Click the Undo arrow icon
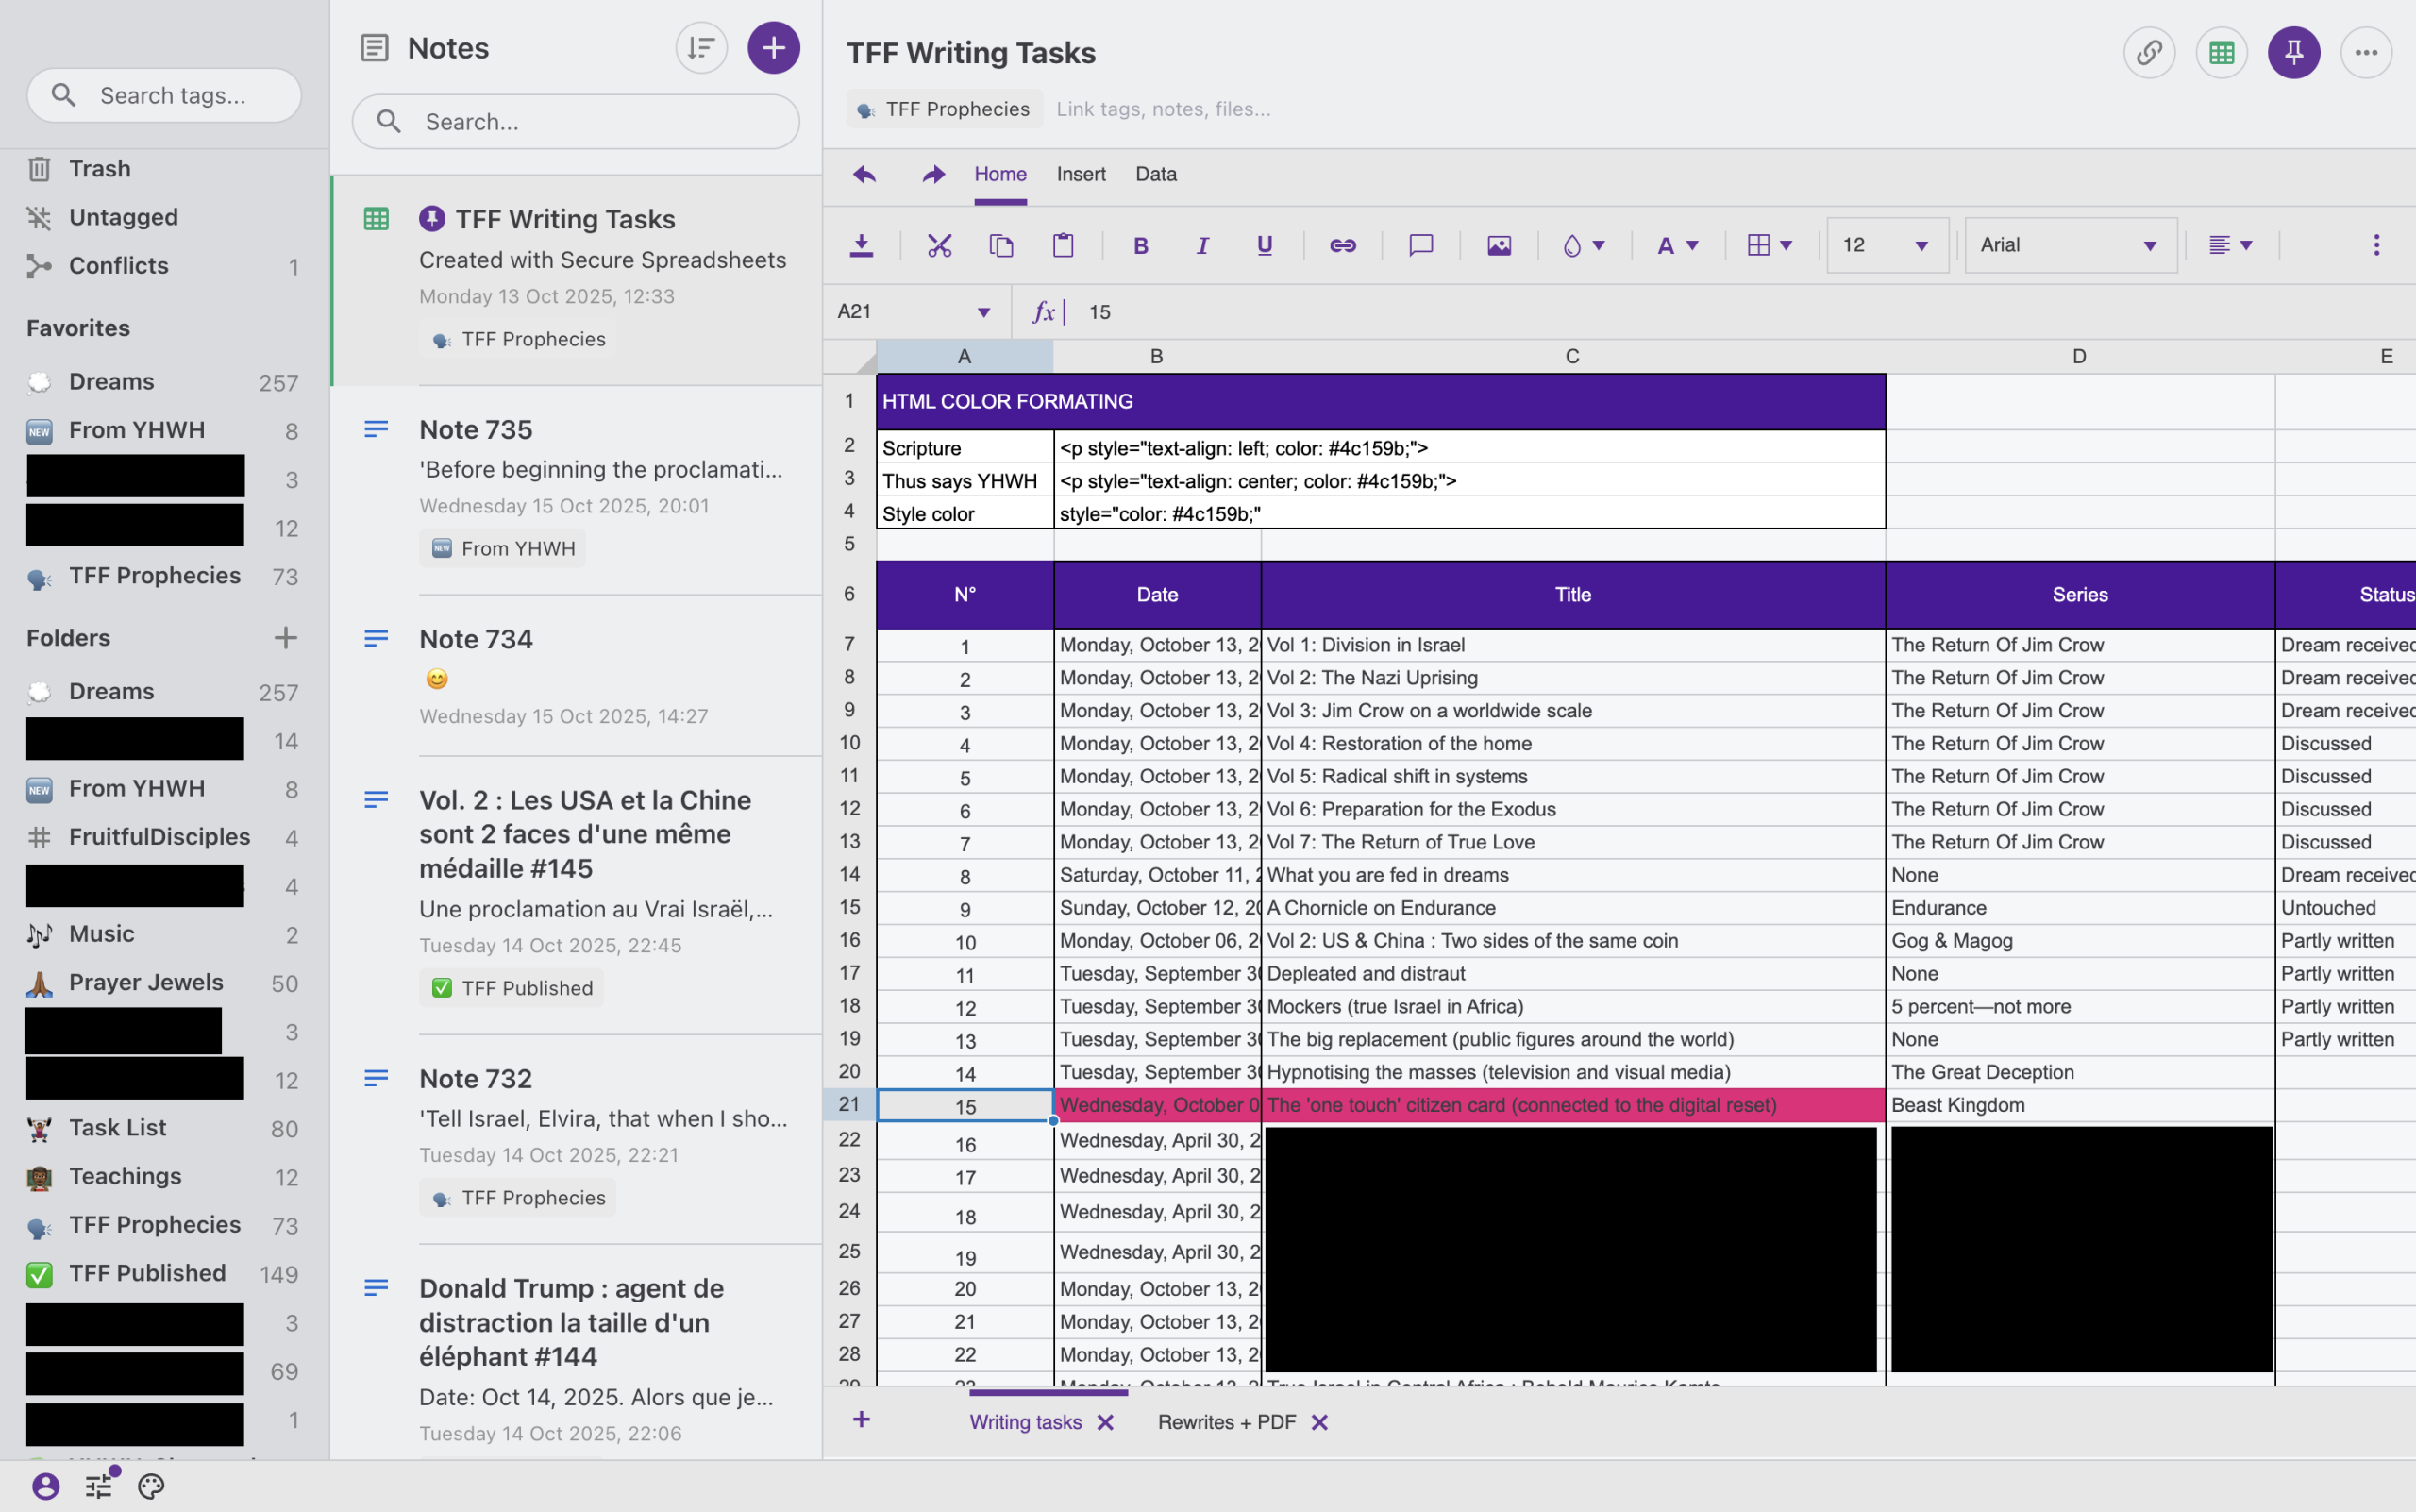The height and width of the screenshot is (1512, 2416). [x=864, y=174]
